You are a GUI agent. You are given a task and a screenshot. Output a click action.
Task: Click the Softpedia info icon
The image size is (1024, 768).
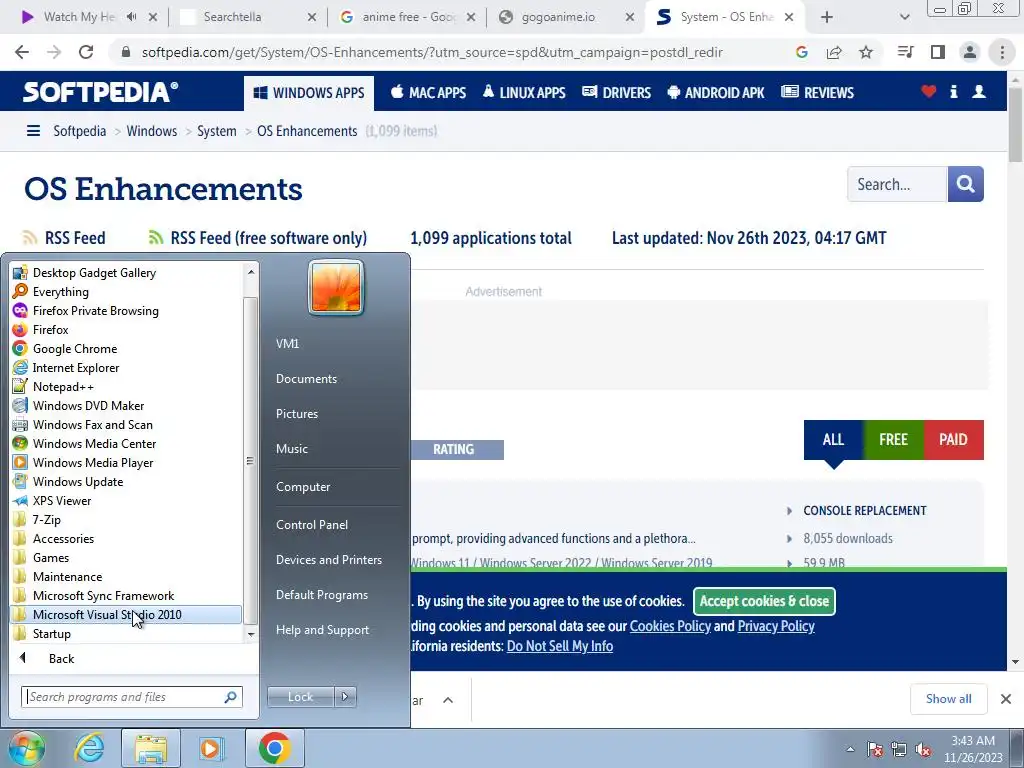pyautogui.click(x=954, y=92)
